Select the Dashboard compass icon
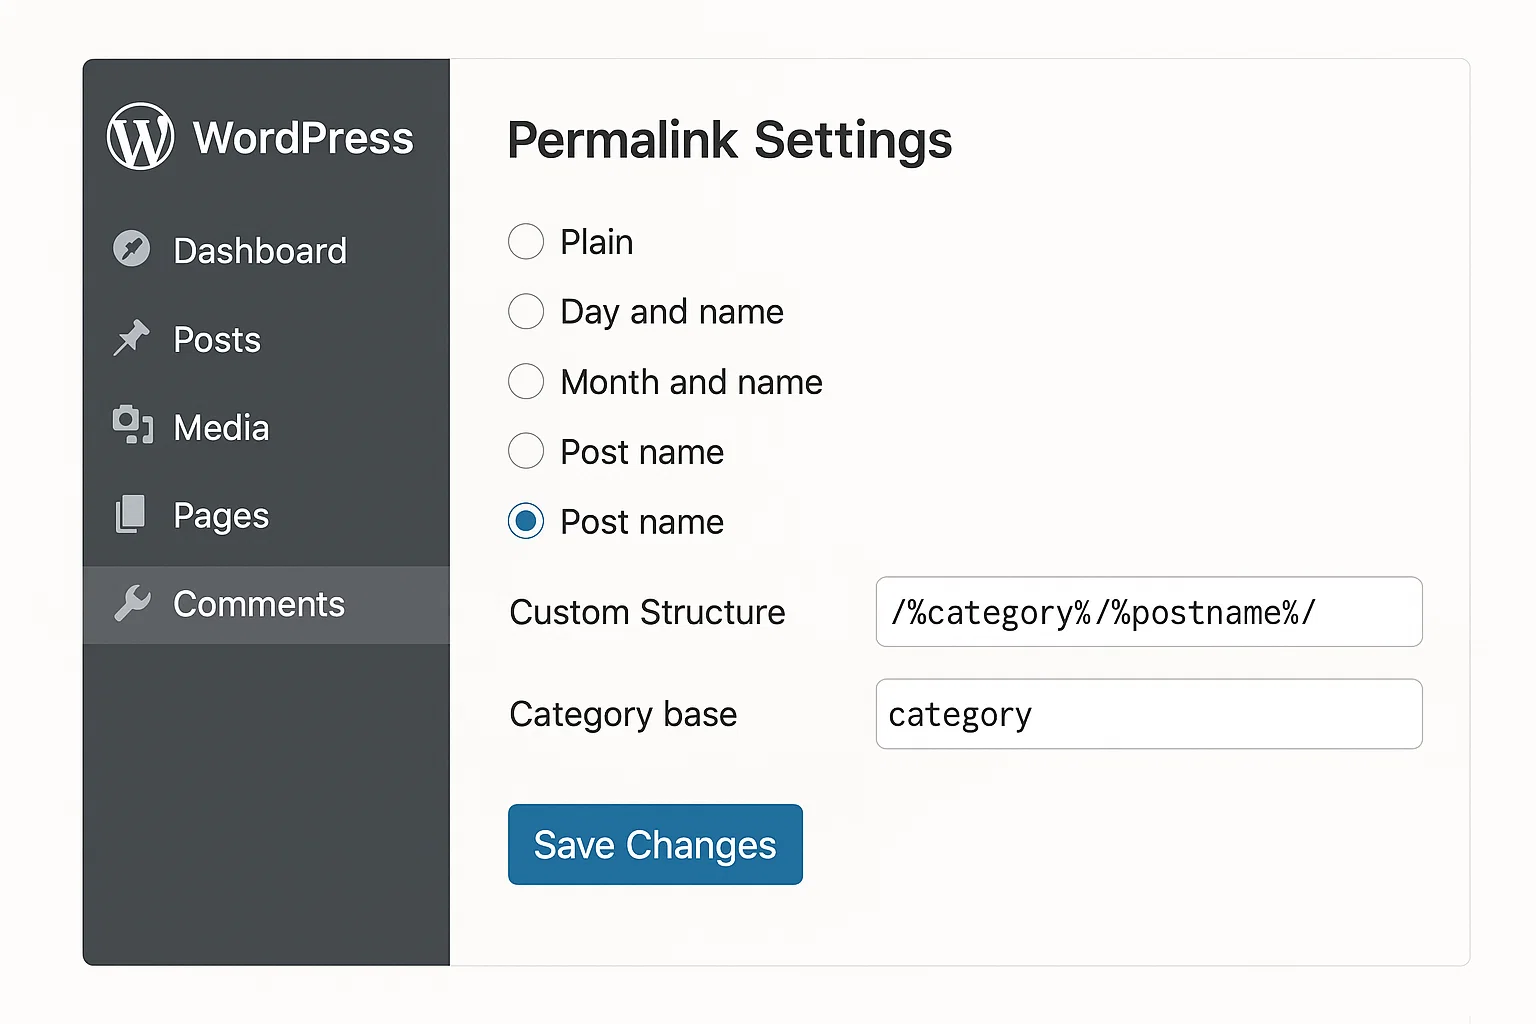Viewport: 1536px width, 1024px height. [131, 249]
